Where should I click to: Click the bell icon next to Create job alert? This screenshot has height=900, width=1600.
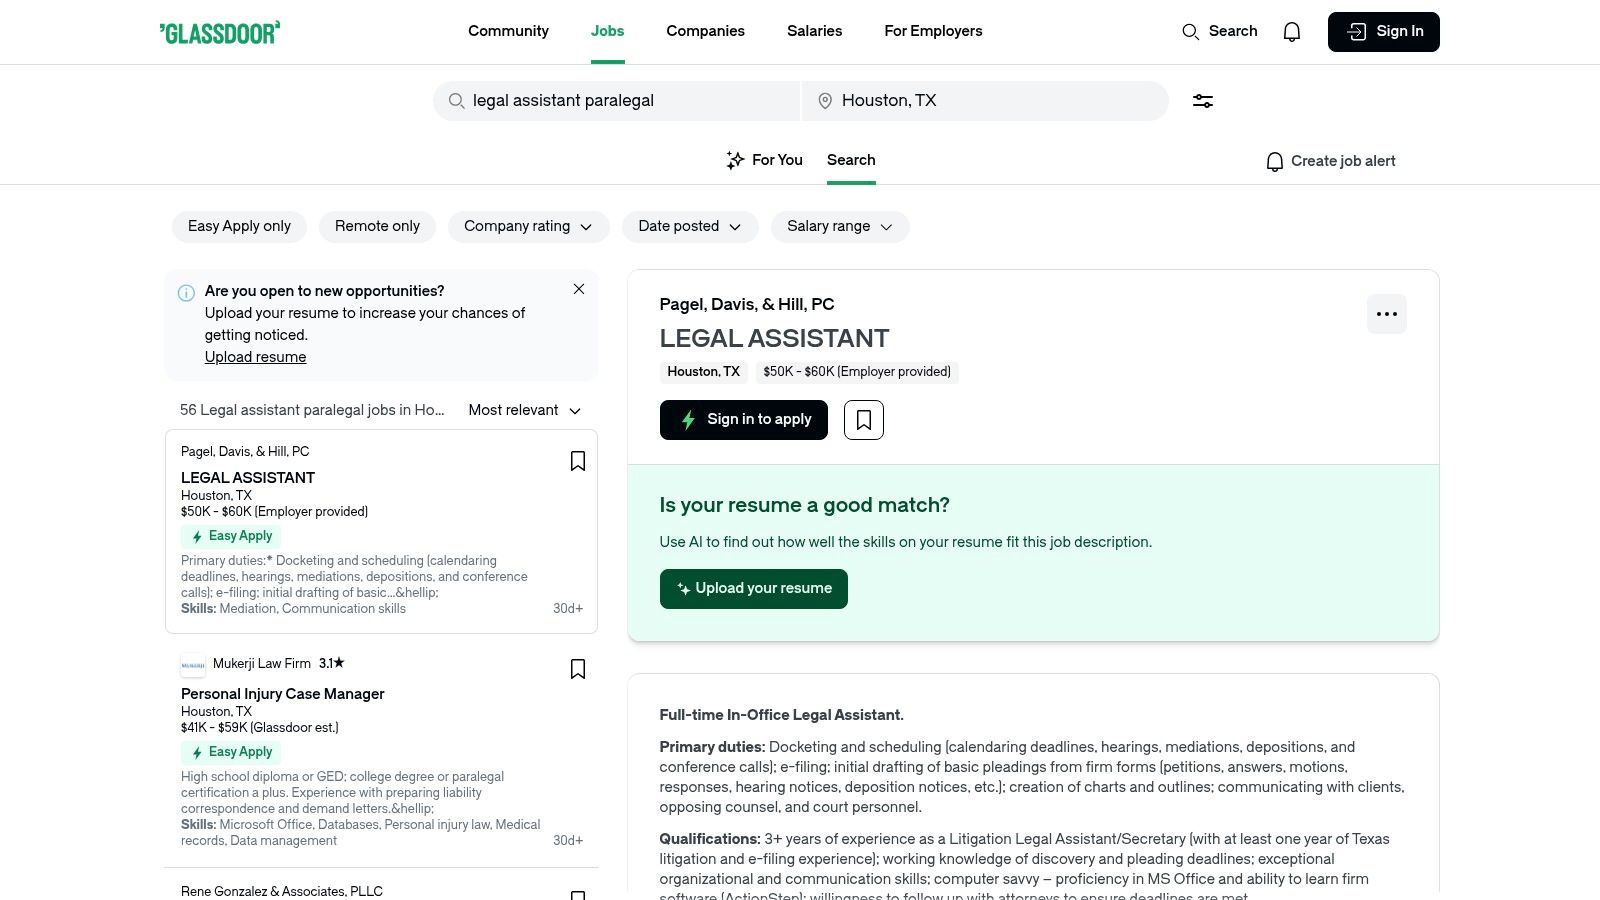pyautogui.click(x=1274, y=161)
